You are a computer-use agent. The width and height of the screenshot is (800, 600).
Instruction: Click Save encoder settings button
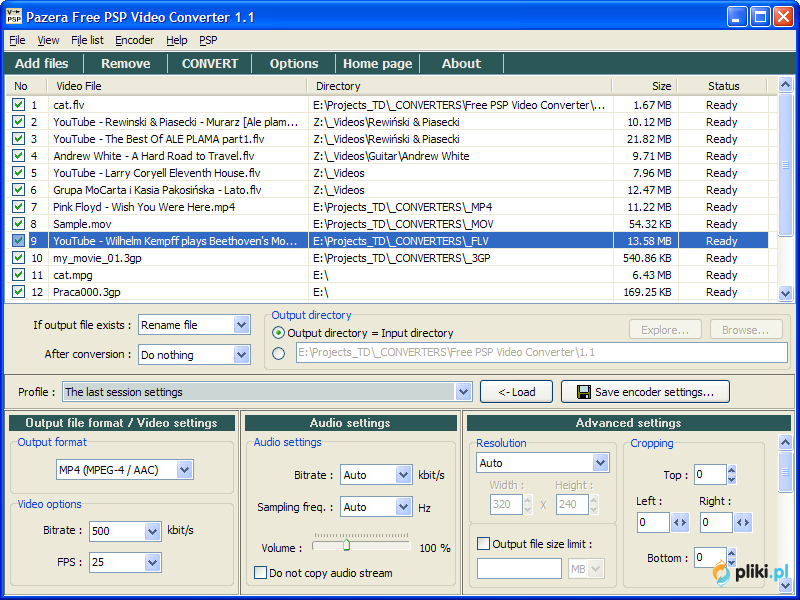pos(645,392)
